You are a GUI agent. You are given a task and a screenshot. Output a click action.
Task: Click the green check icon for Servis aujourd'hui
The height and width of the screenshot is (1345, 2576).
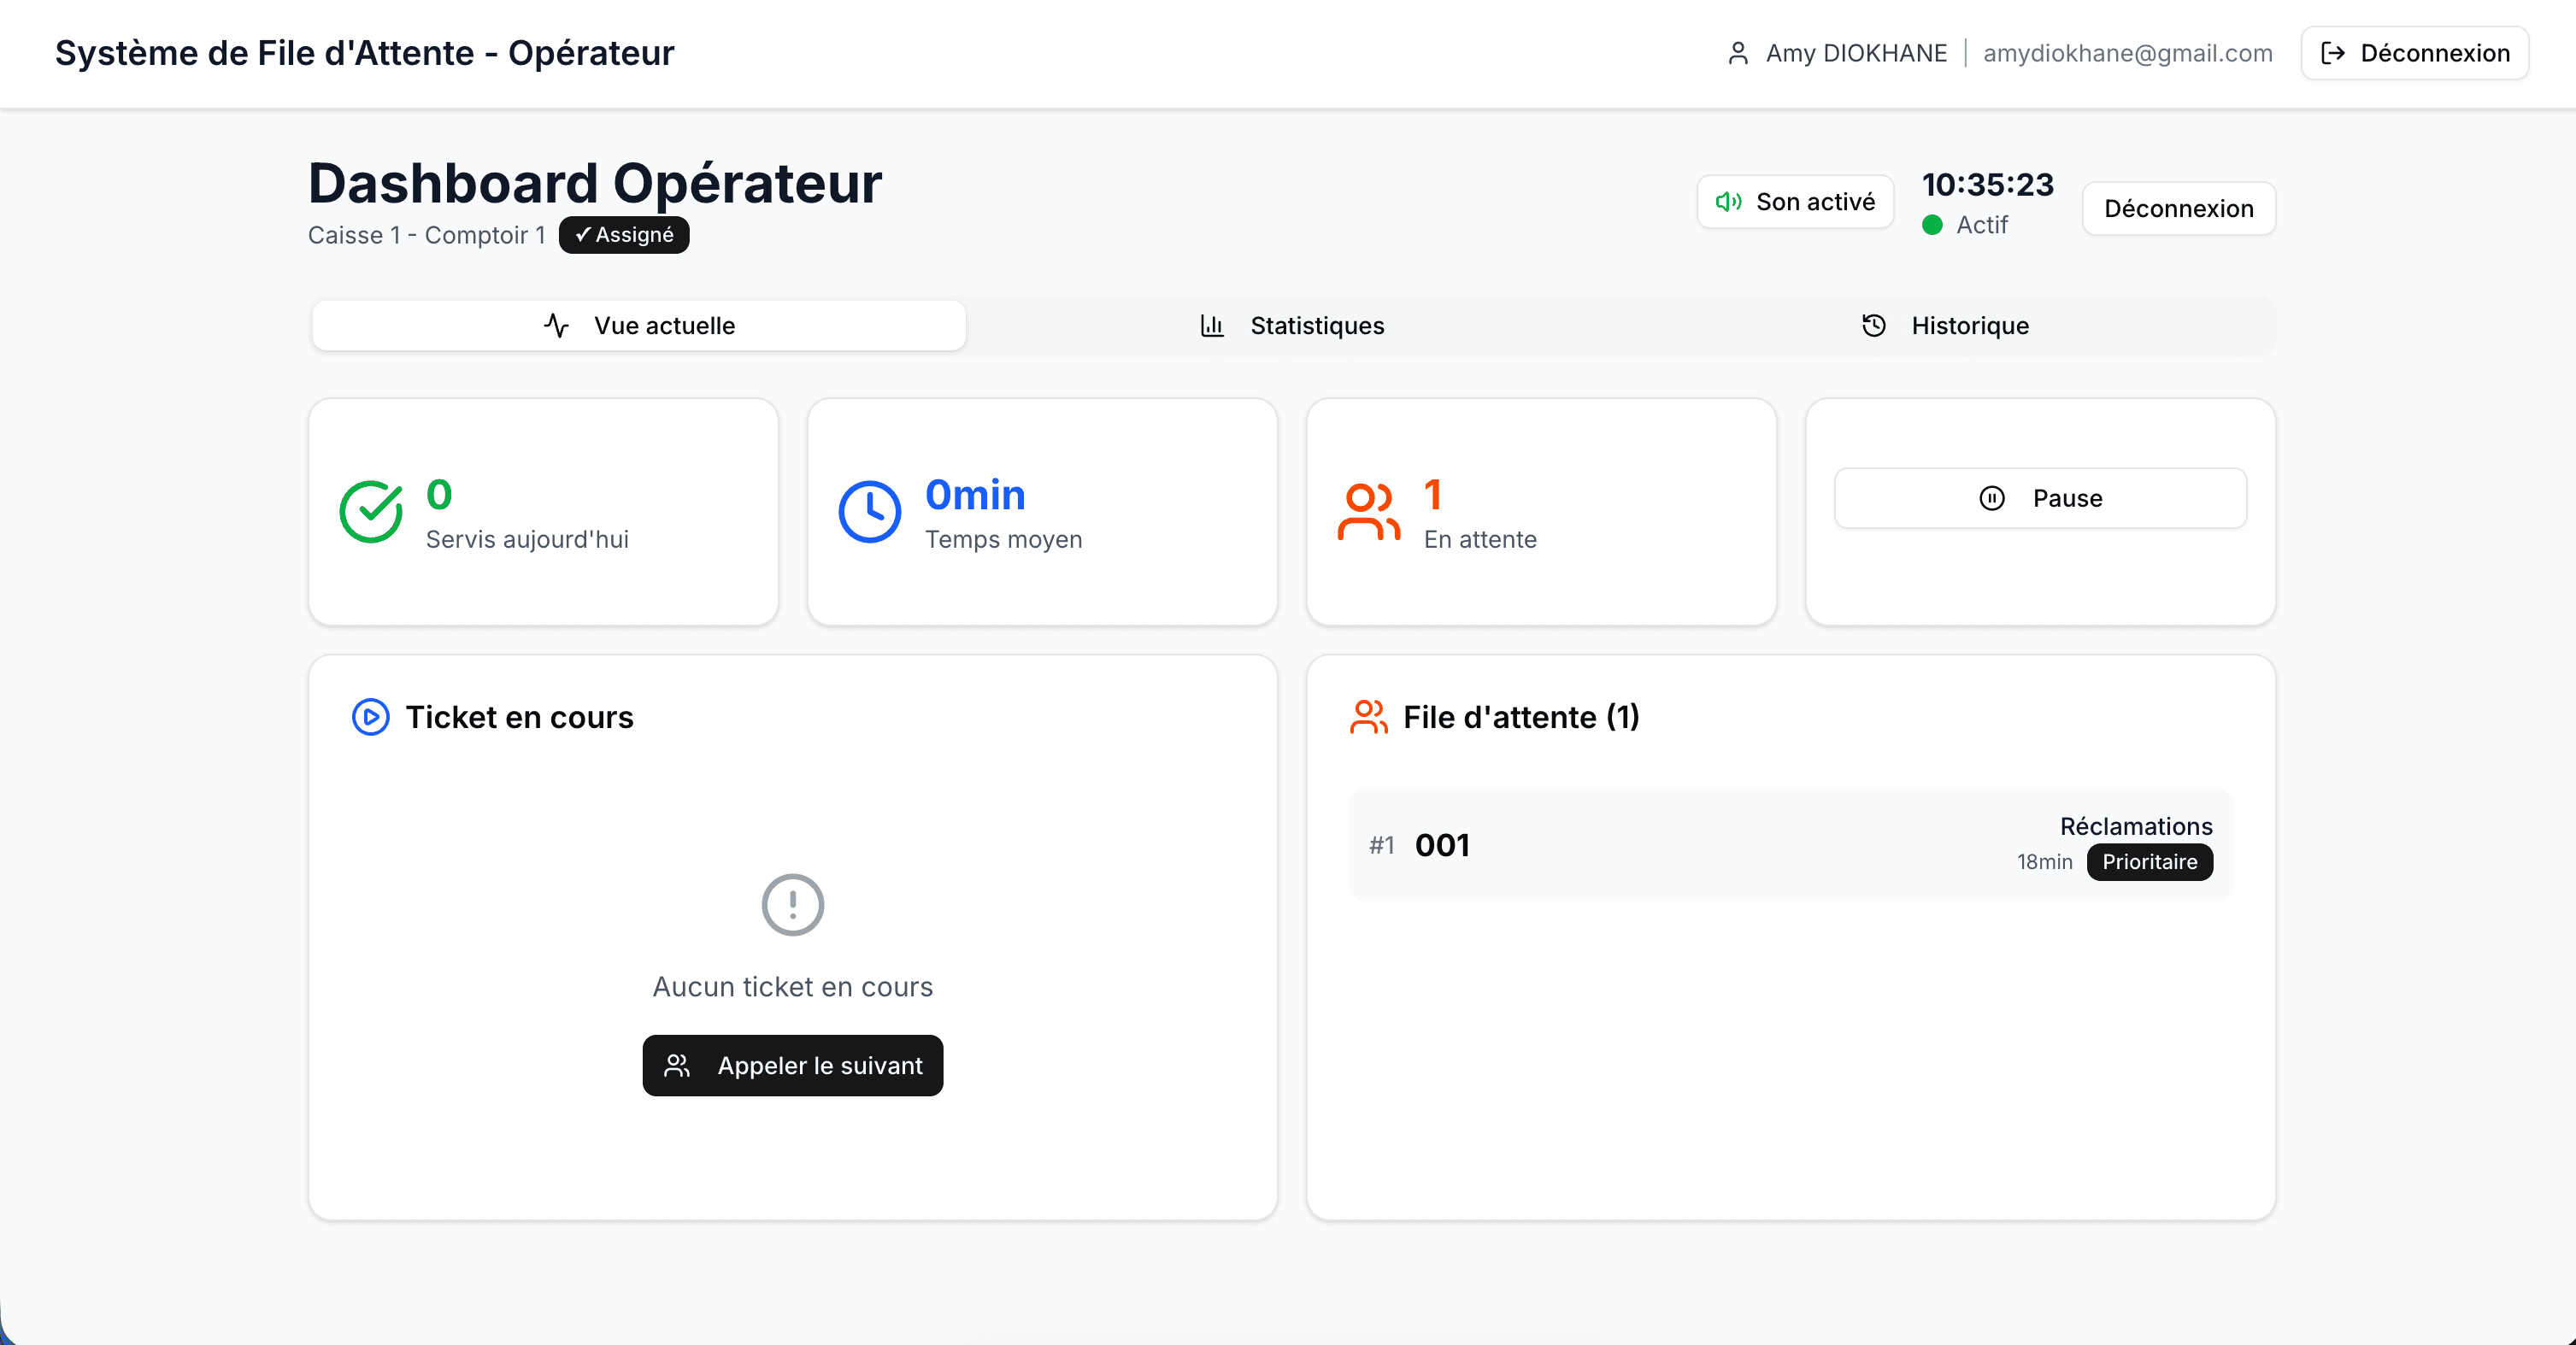(371, 512)
